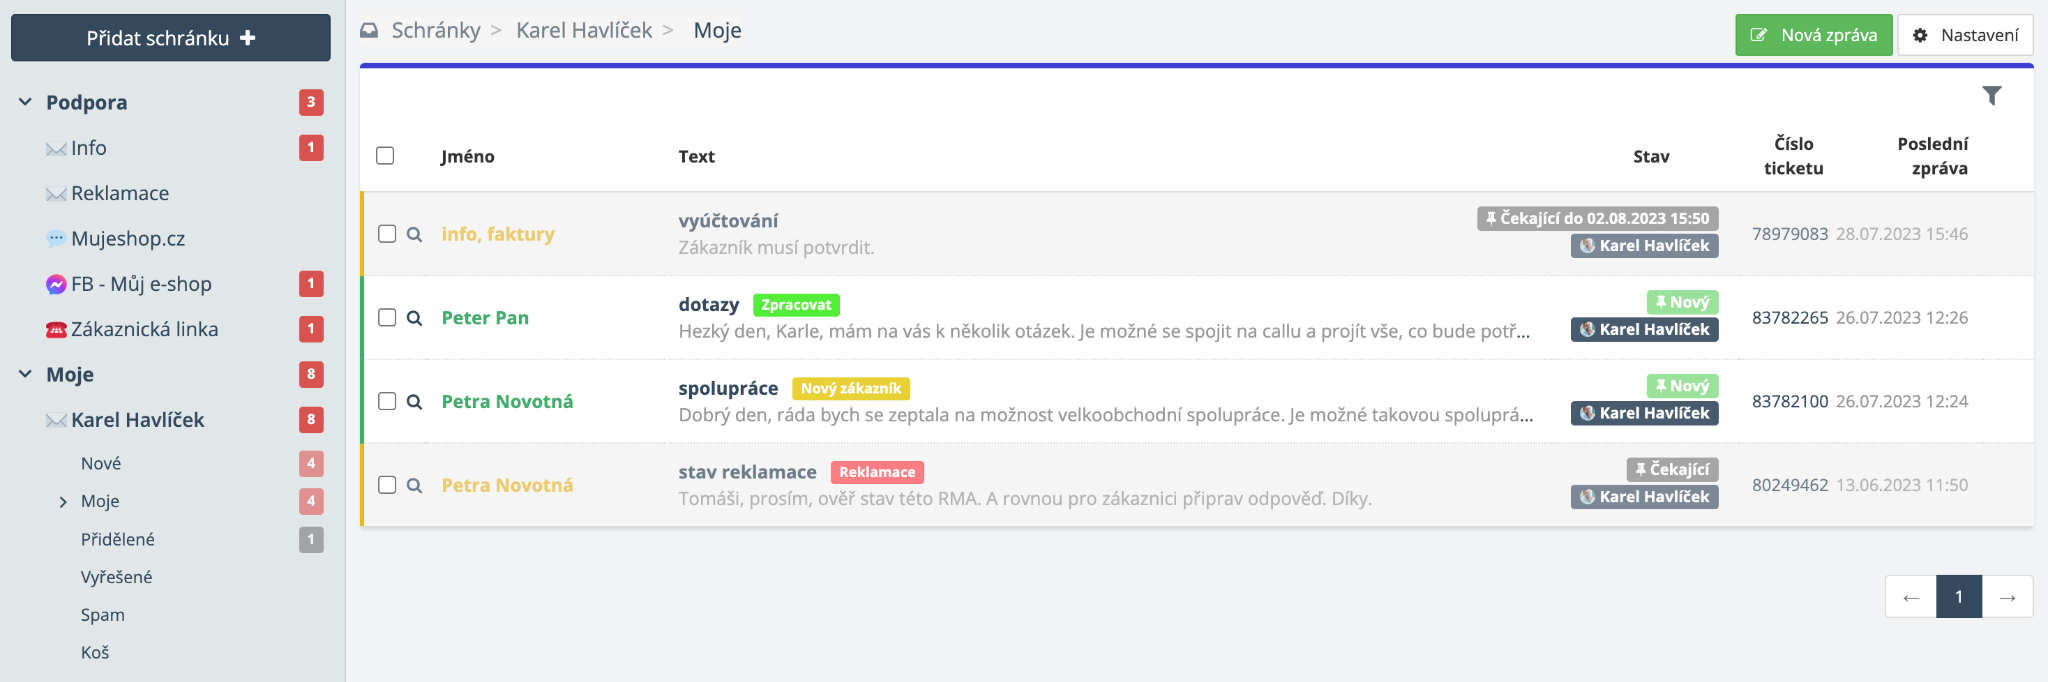
Task: Tick the checkbox for stav reklamace ticket
Action: click(x=387, y=485)
